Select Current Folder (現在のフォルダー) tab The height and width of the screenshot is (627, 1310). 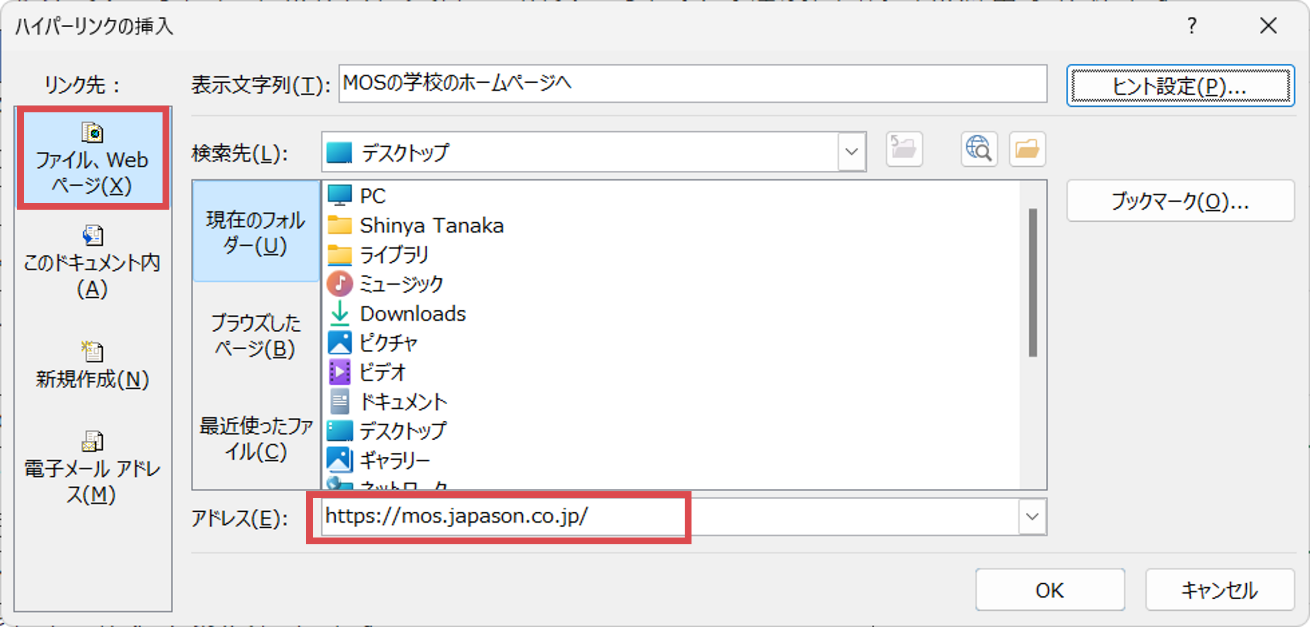click(x=256, y=232)
